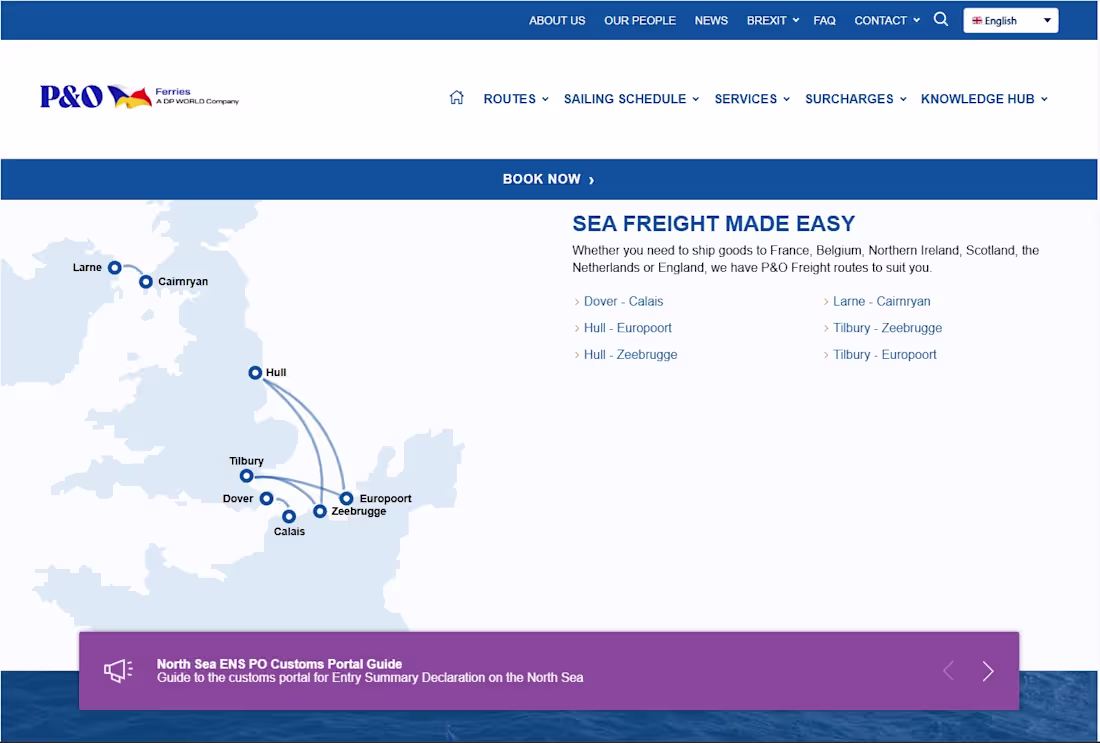Select the Europoort port marker on map
This screenshot has height=743, width=1100.
point(347,498)
